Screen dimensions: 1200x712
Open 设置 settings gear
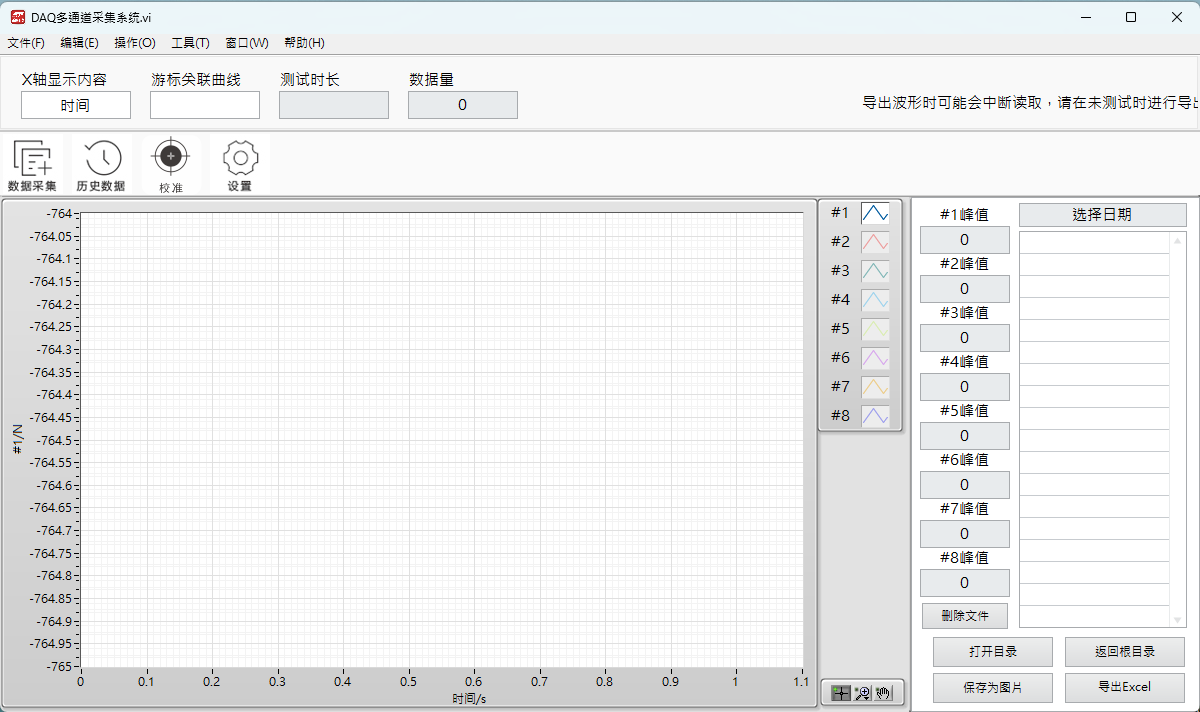[x=240, y=165]
